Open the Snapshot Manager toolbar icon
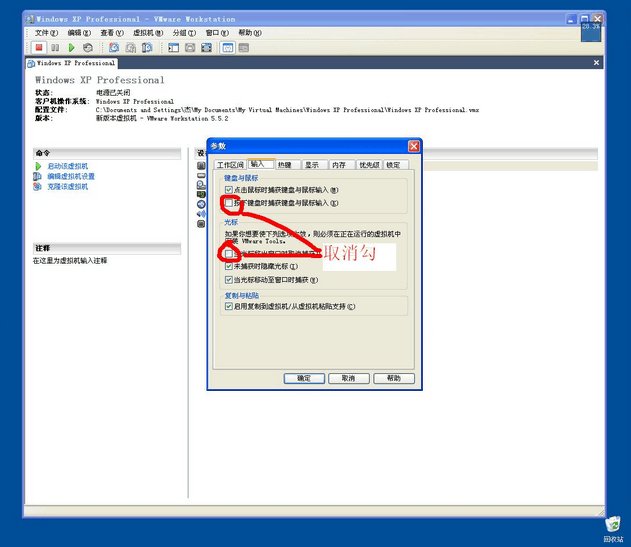This screenshot has height=547, width=631. 146,47
